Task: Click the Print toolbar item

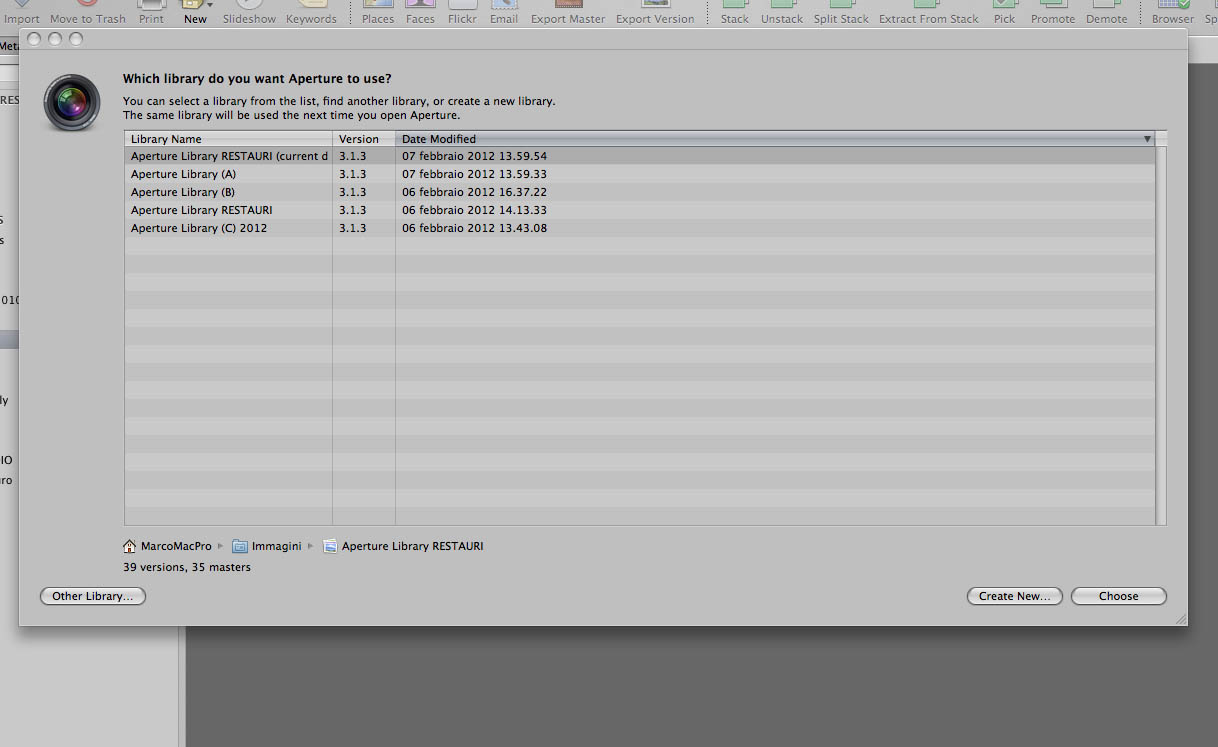Action: click(151, 13)
